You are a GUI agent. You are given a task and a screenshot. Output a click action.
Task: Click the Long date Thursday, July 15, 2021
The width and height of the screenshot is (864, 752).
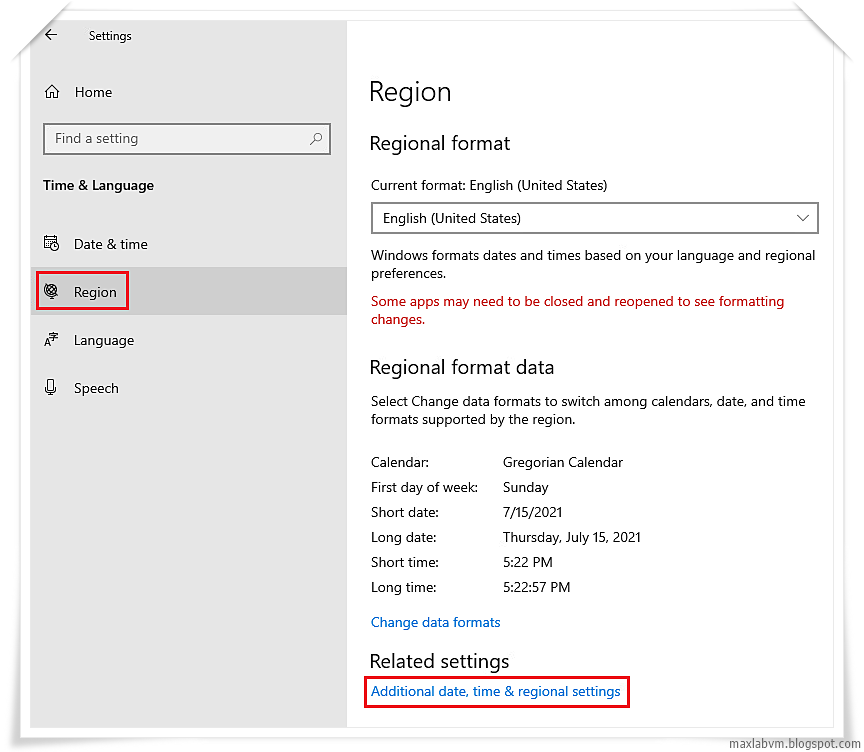(x=571, y=537)
